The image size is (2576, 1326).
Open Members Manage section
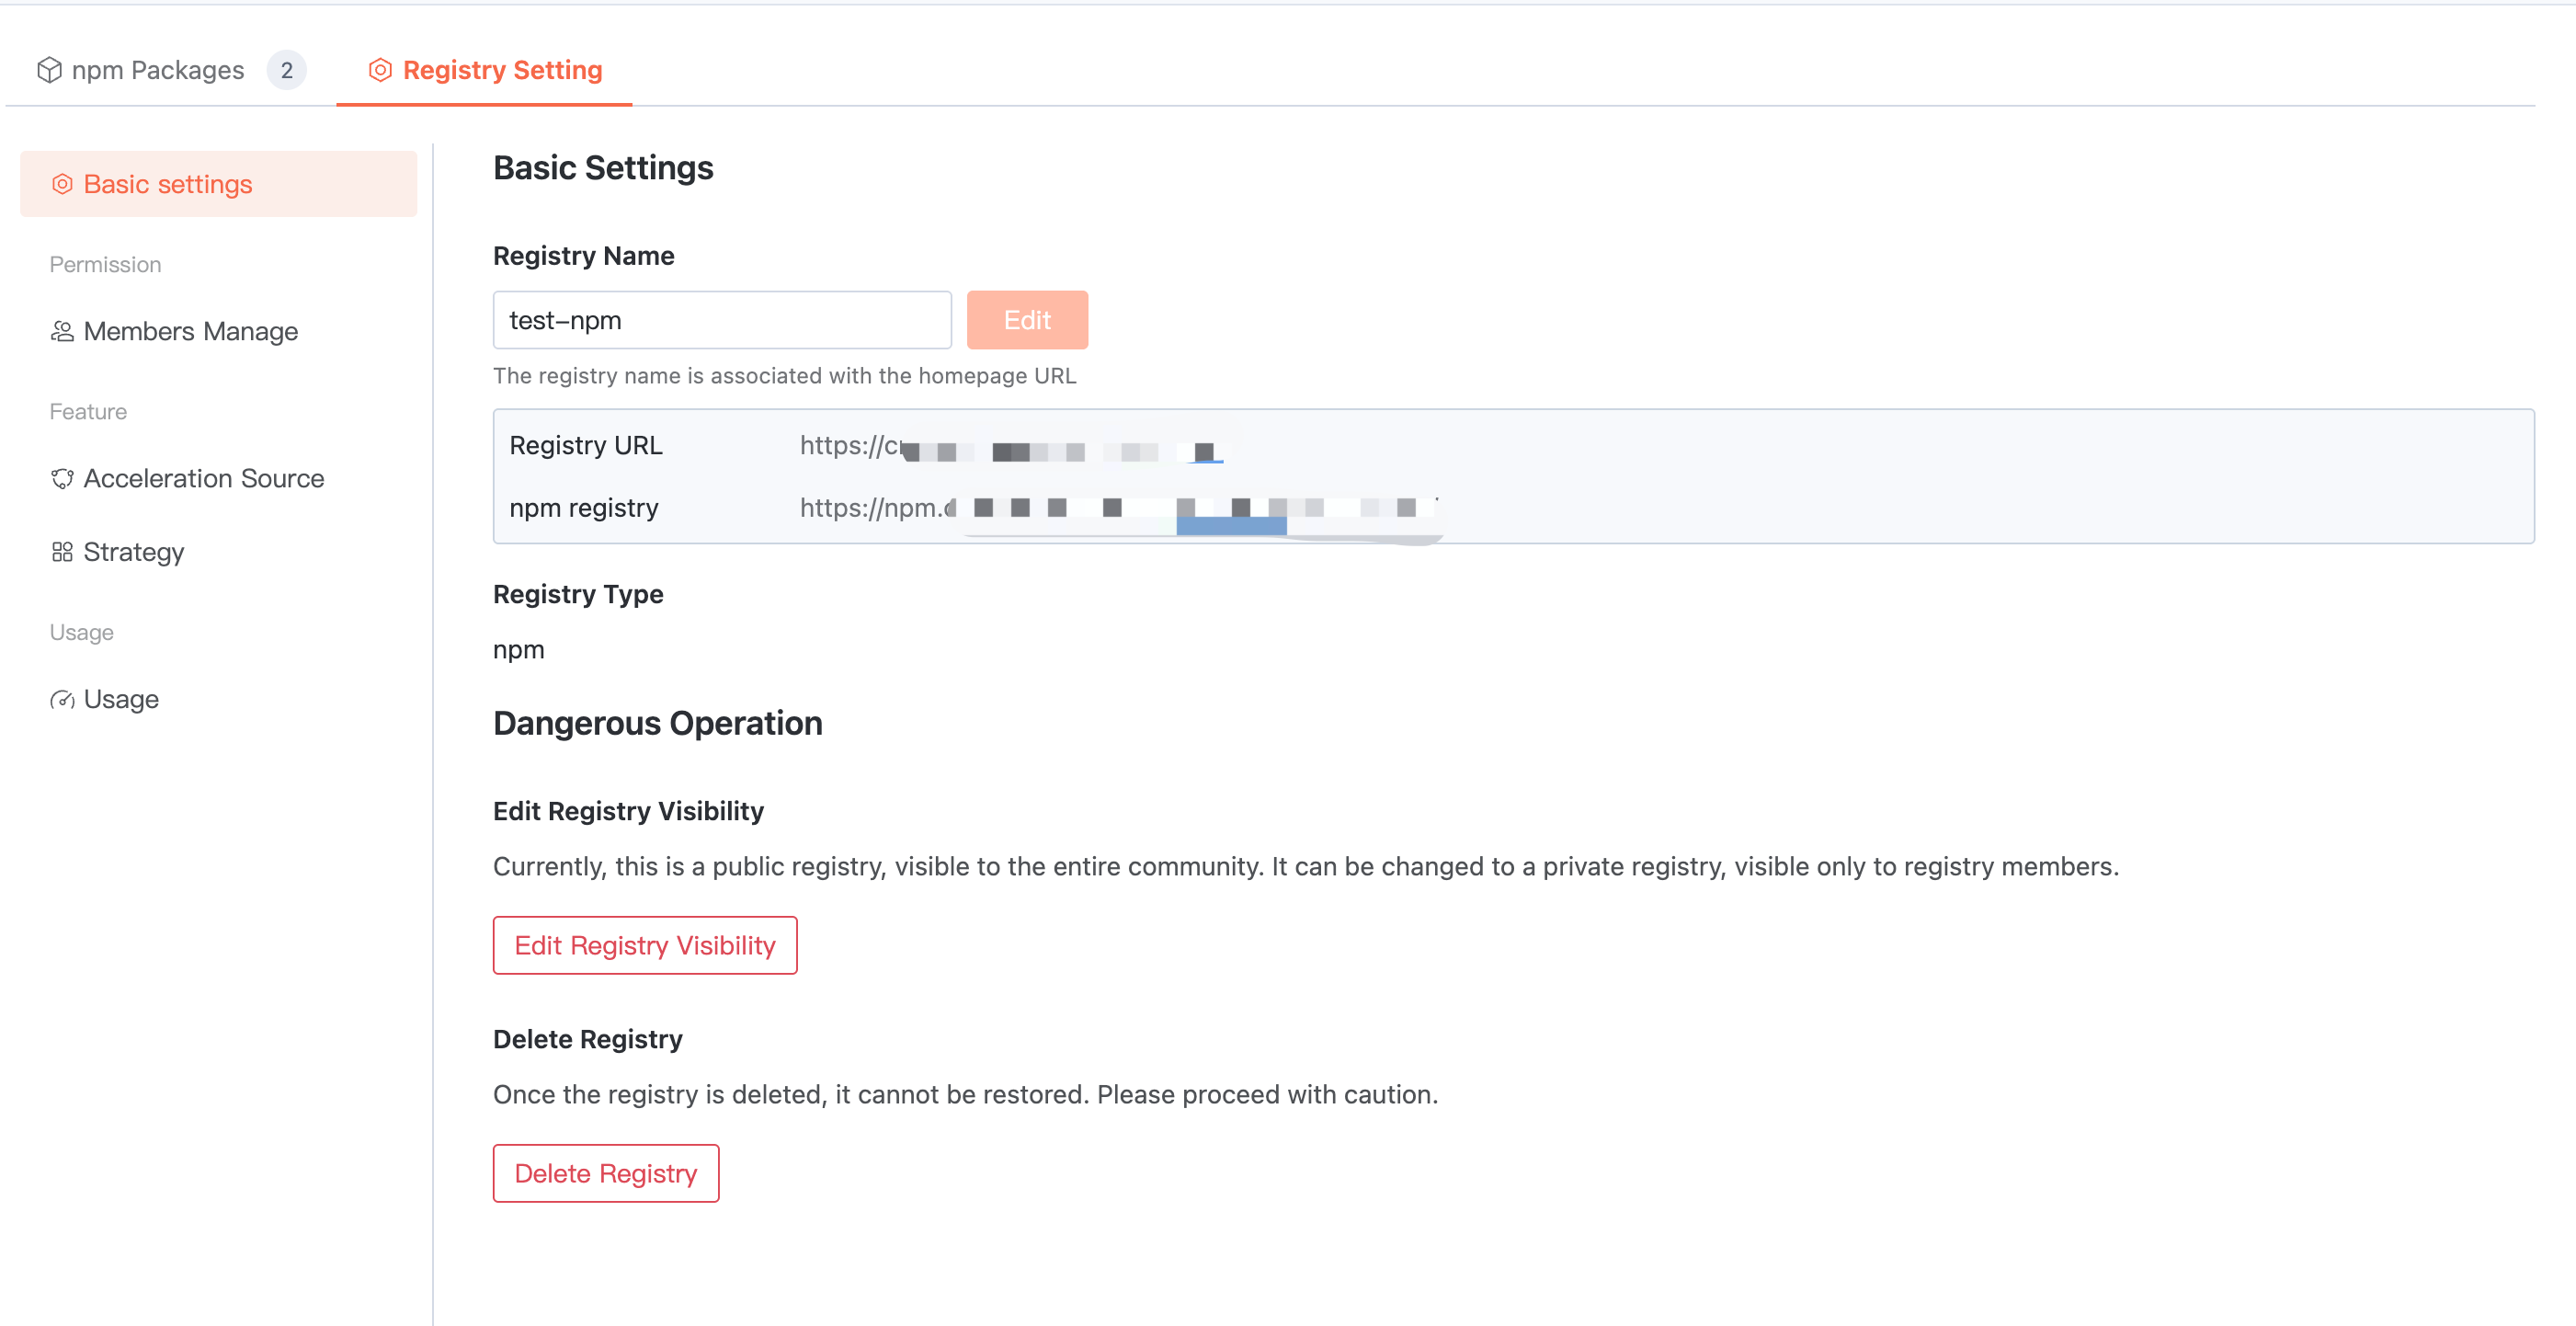pos(190,331)
